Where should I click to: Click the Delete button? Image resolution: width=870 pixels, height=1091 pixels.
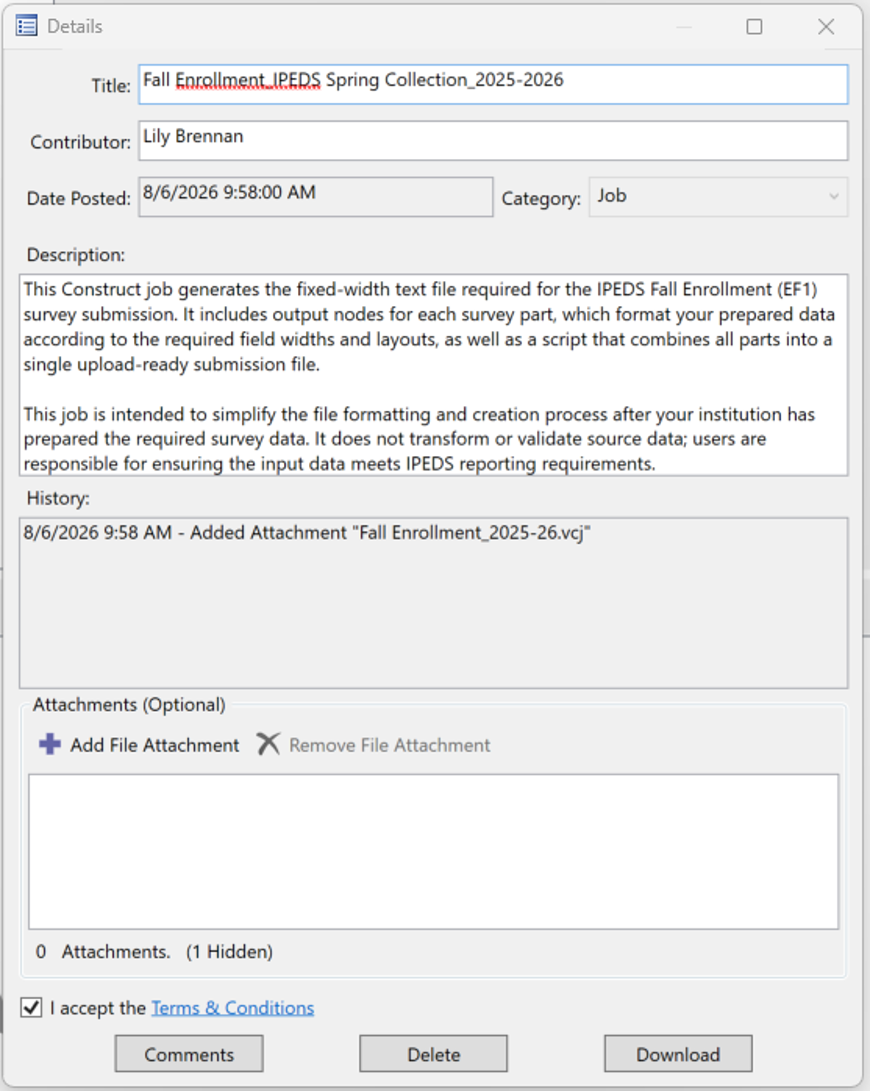point(434,1054)
